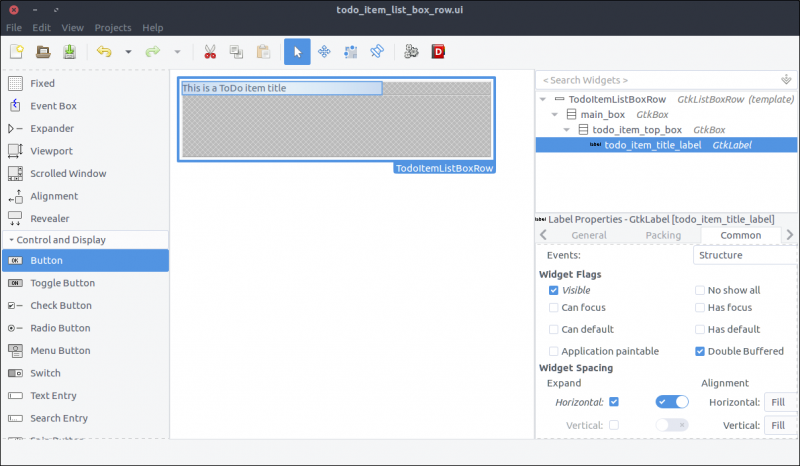Enable the Can focus checkbox
The image size is (800, 466).
(554, 308)
